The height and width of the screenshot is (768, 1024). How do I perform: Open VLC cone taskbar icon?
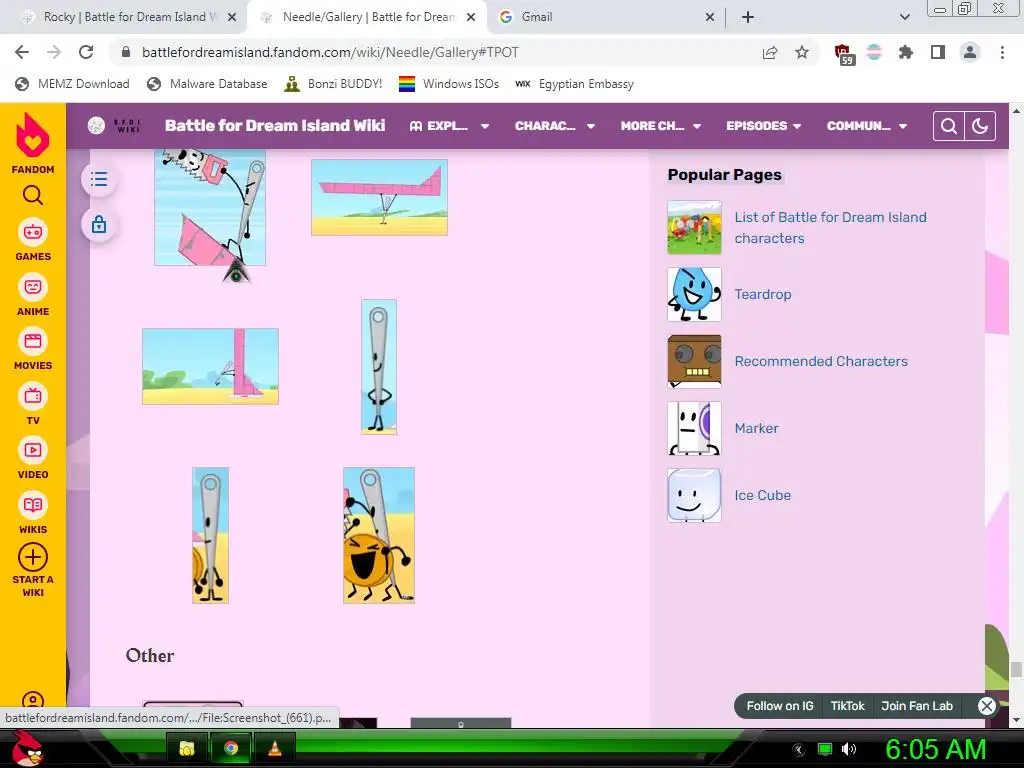coord(275,748)
